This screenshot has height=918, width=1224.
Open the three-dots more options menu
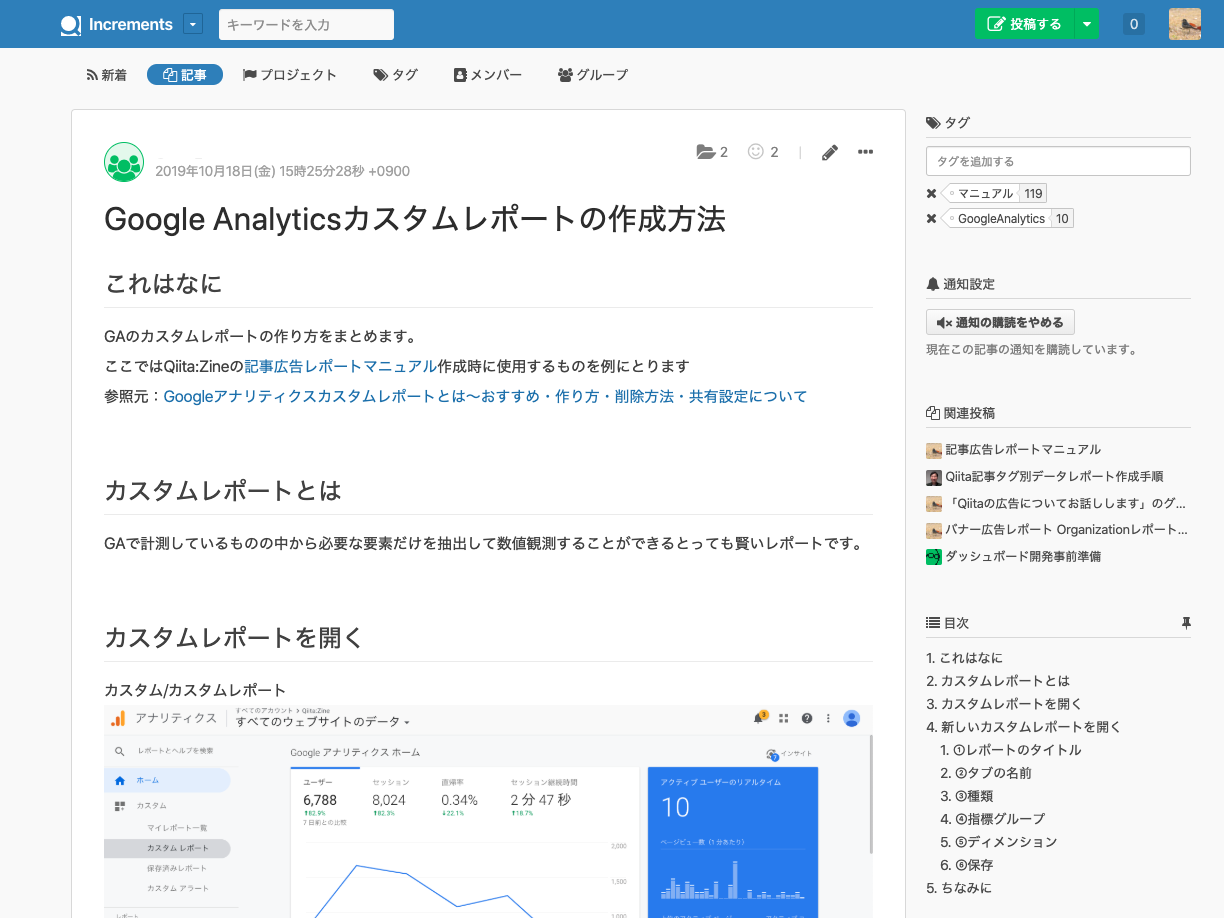coord(865,152)
